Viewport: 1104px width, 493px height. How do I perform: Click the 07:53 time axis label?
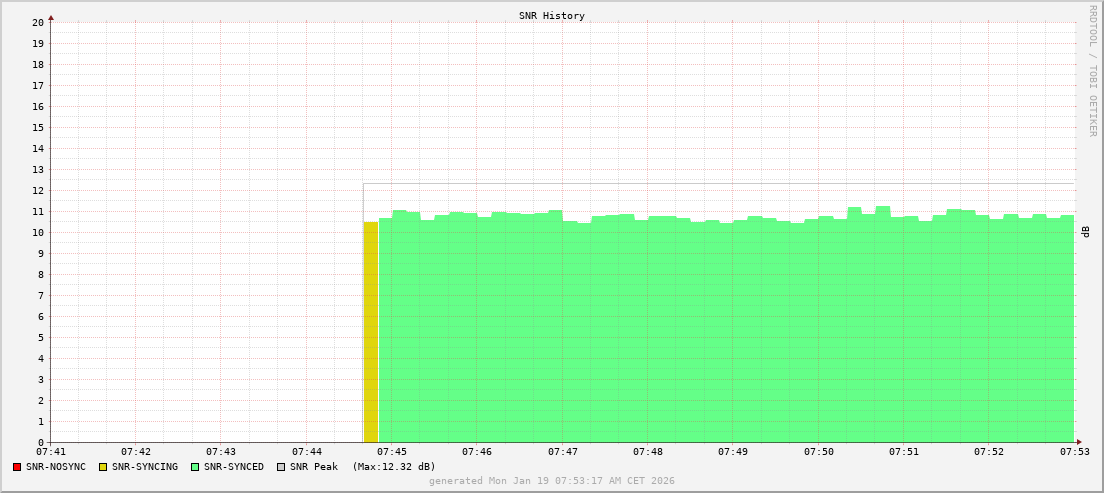(x=1074, y=453)
